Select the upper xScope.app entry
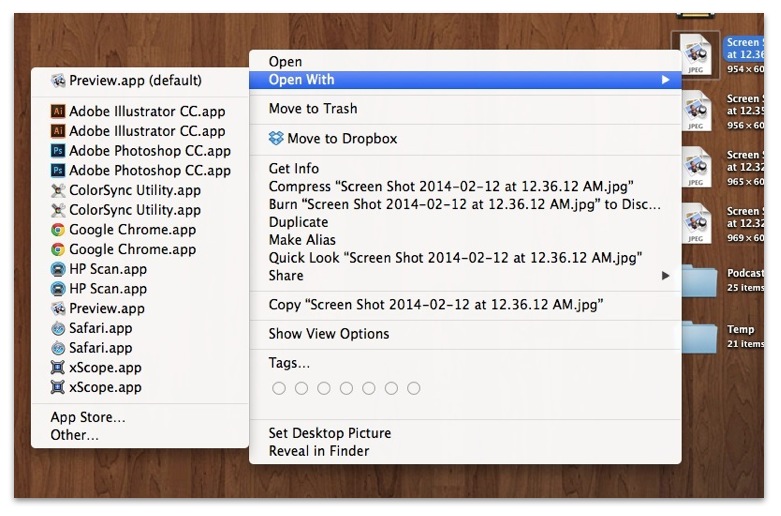This screenshot has width=781, height=516. 139,368
